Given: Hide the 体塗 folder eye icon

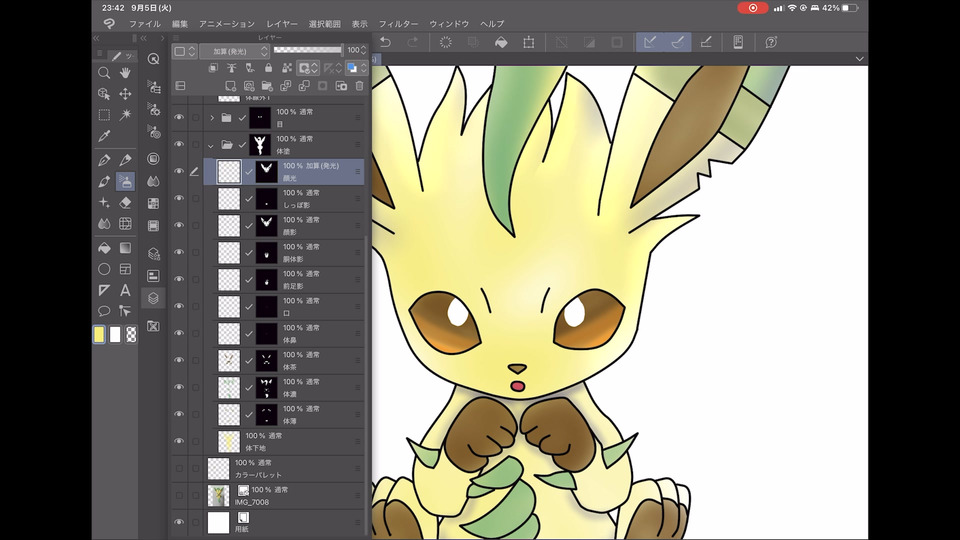Looking at the screenshot, I should pyautogui.click(x=179, y=145).
